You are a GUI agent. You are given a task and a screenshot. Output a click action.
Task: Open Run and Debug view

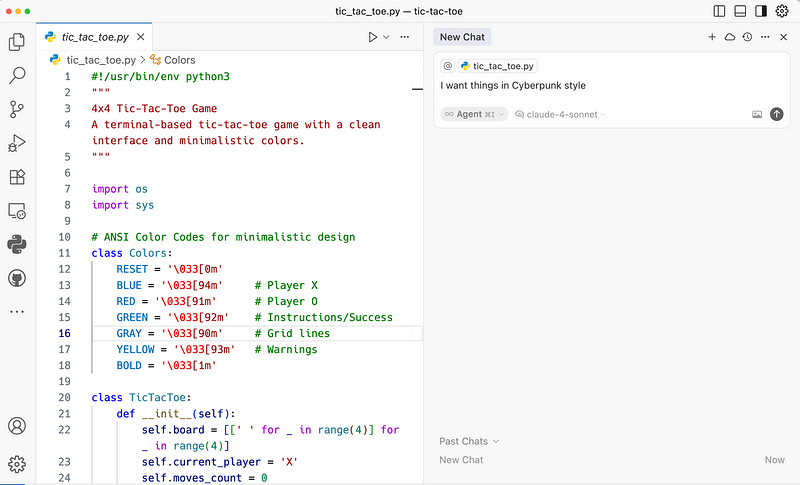[17, 143]
